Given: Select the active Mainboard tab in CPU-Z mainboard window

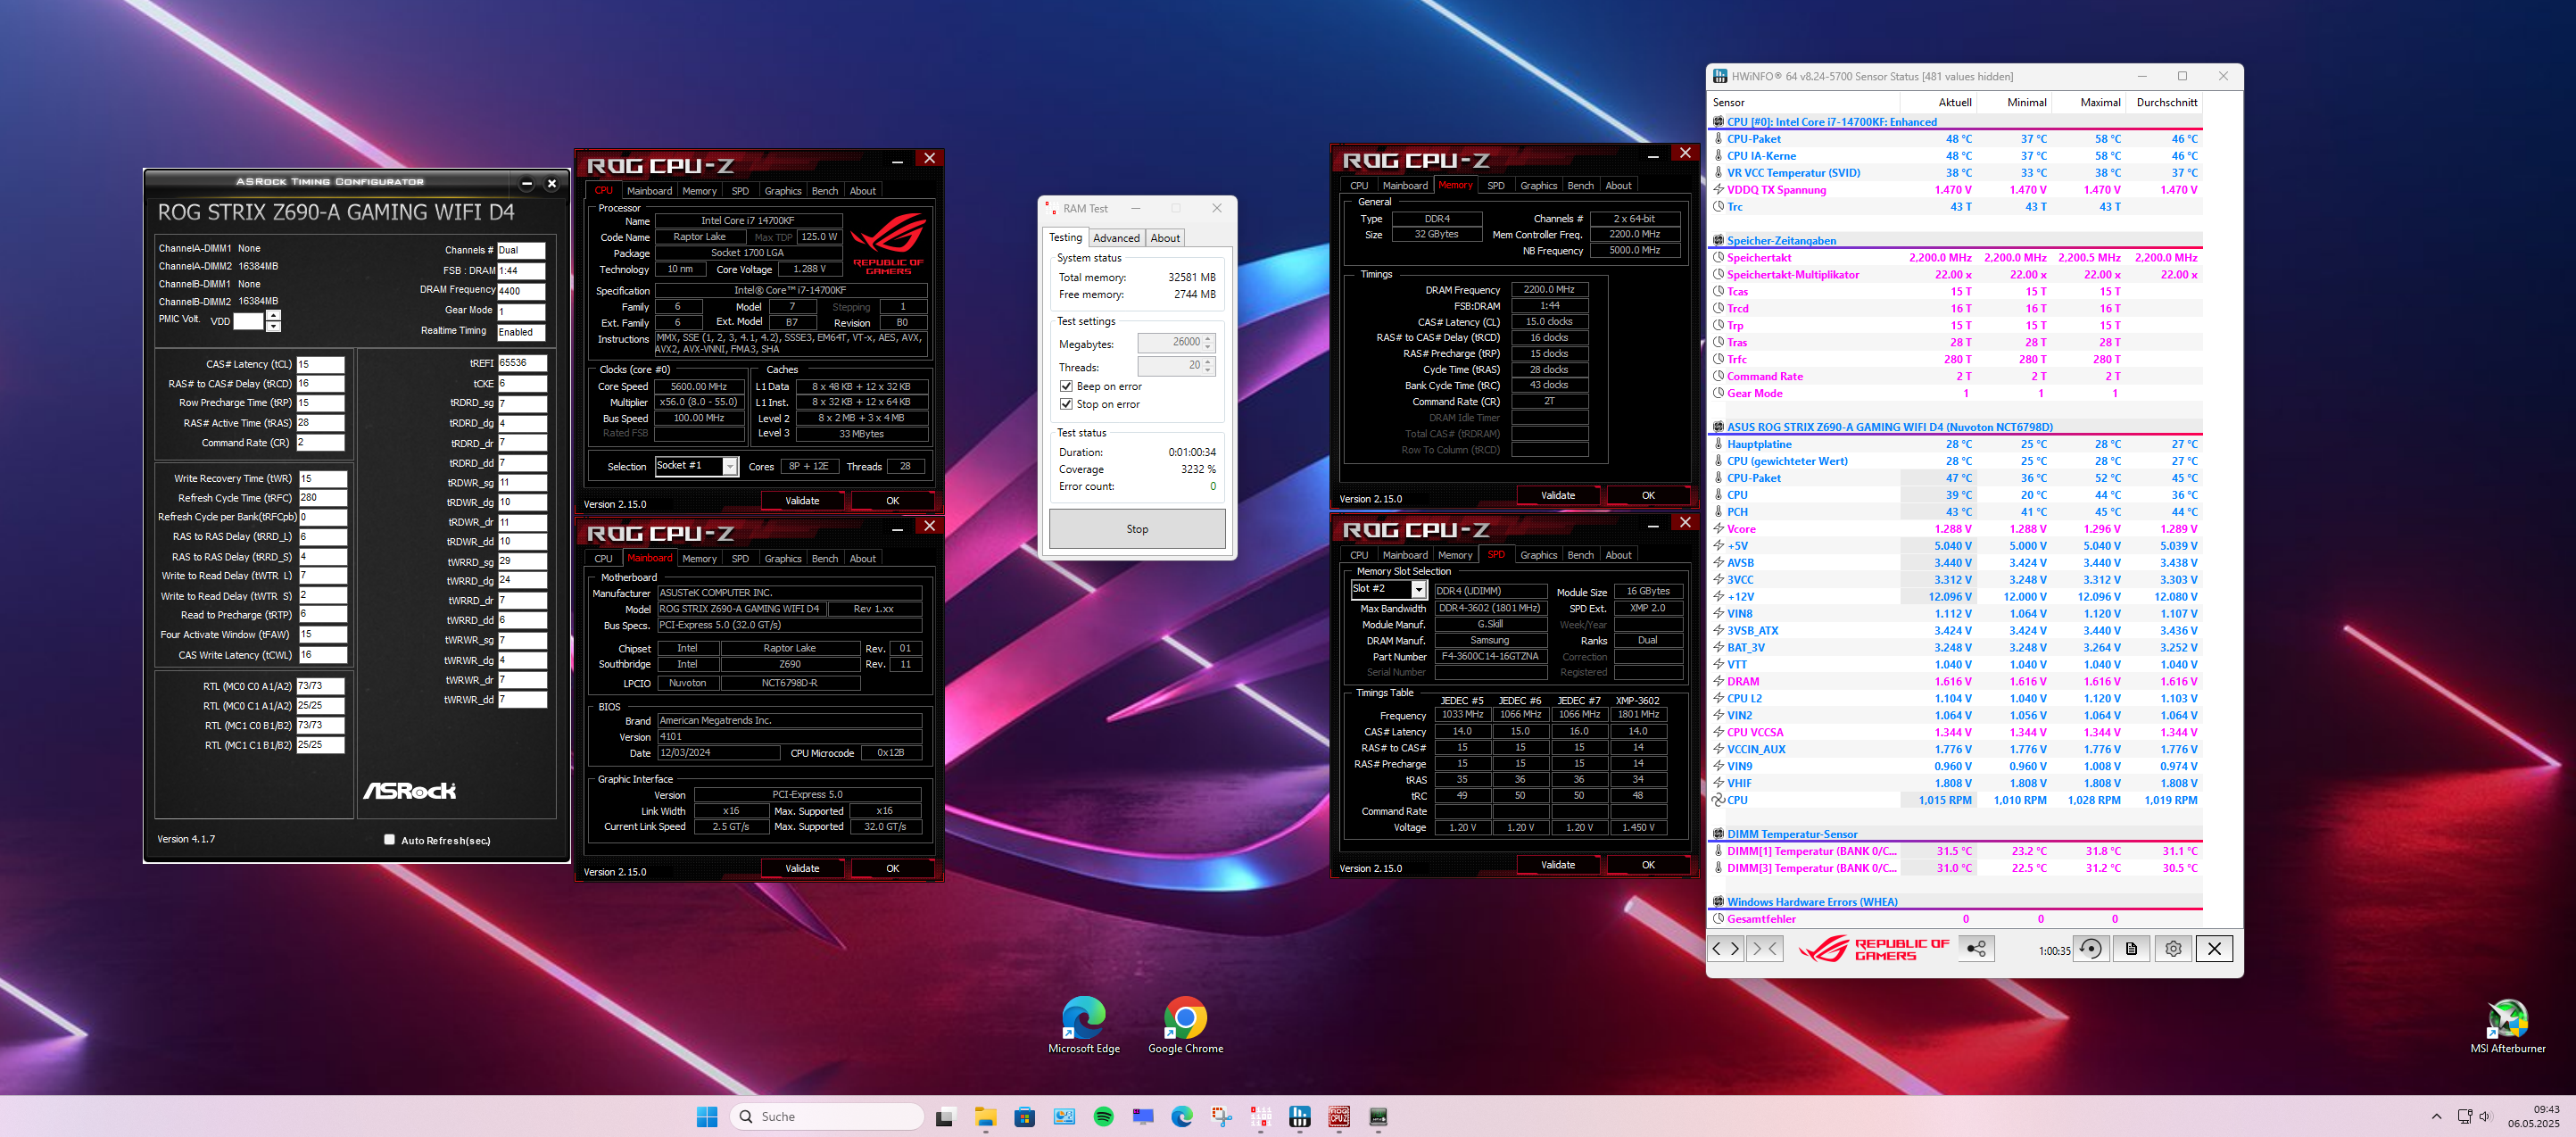Looking at the screenshot, I should [649, 558].
